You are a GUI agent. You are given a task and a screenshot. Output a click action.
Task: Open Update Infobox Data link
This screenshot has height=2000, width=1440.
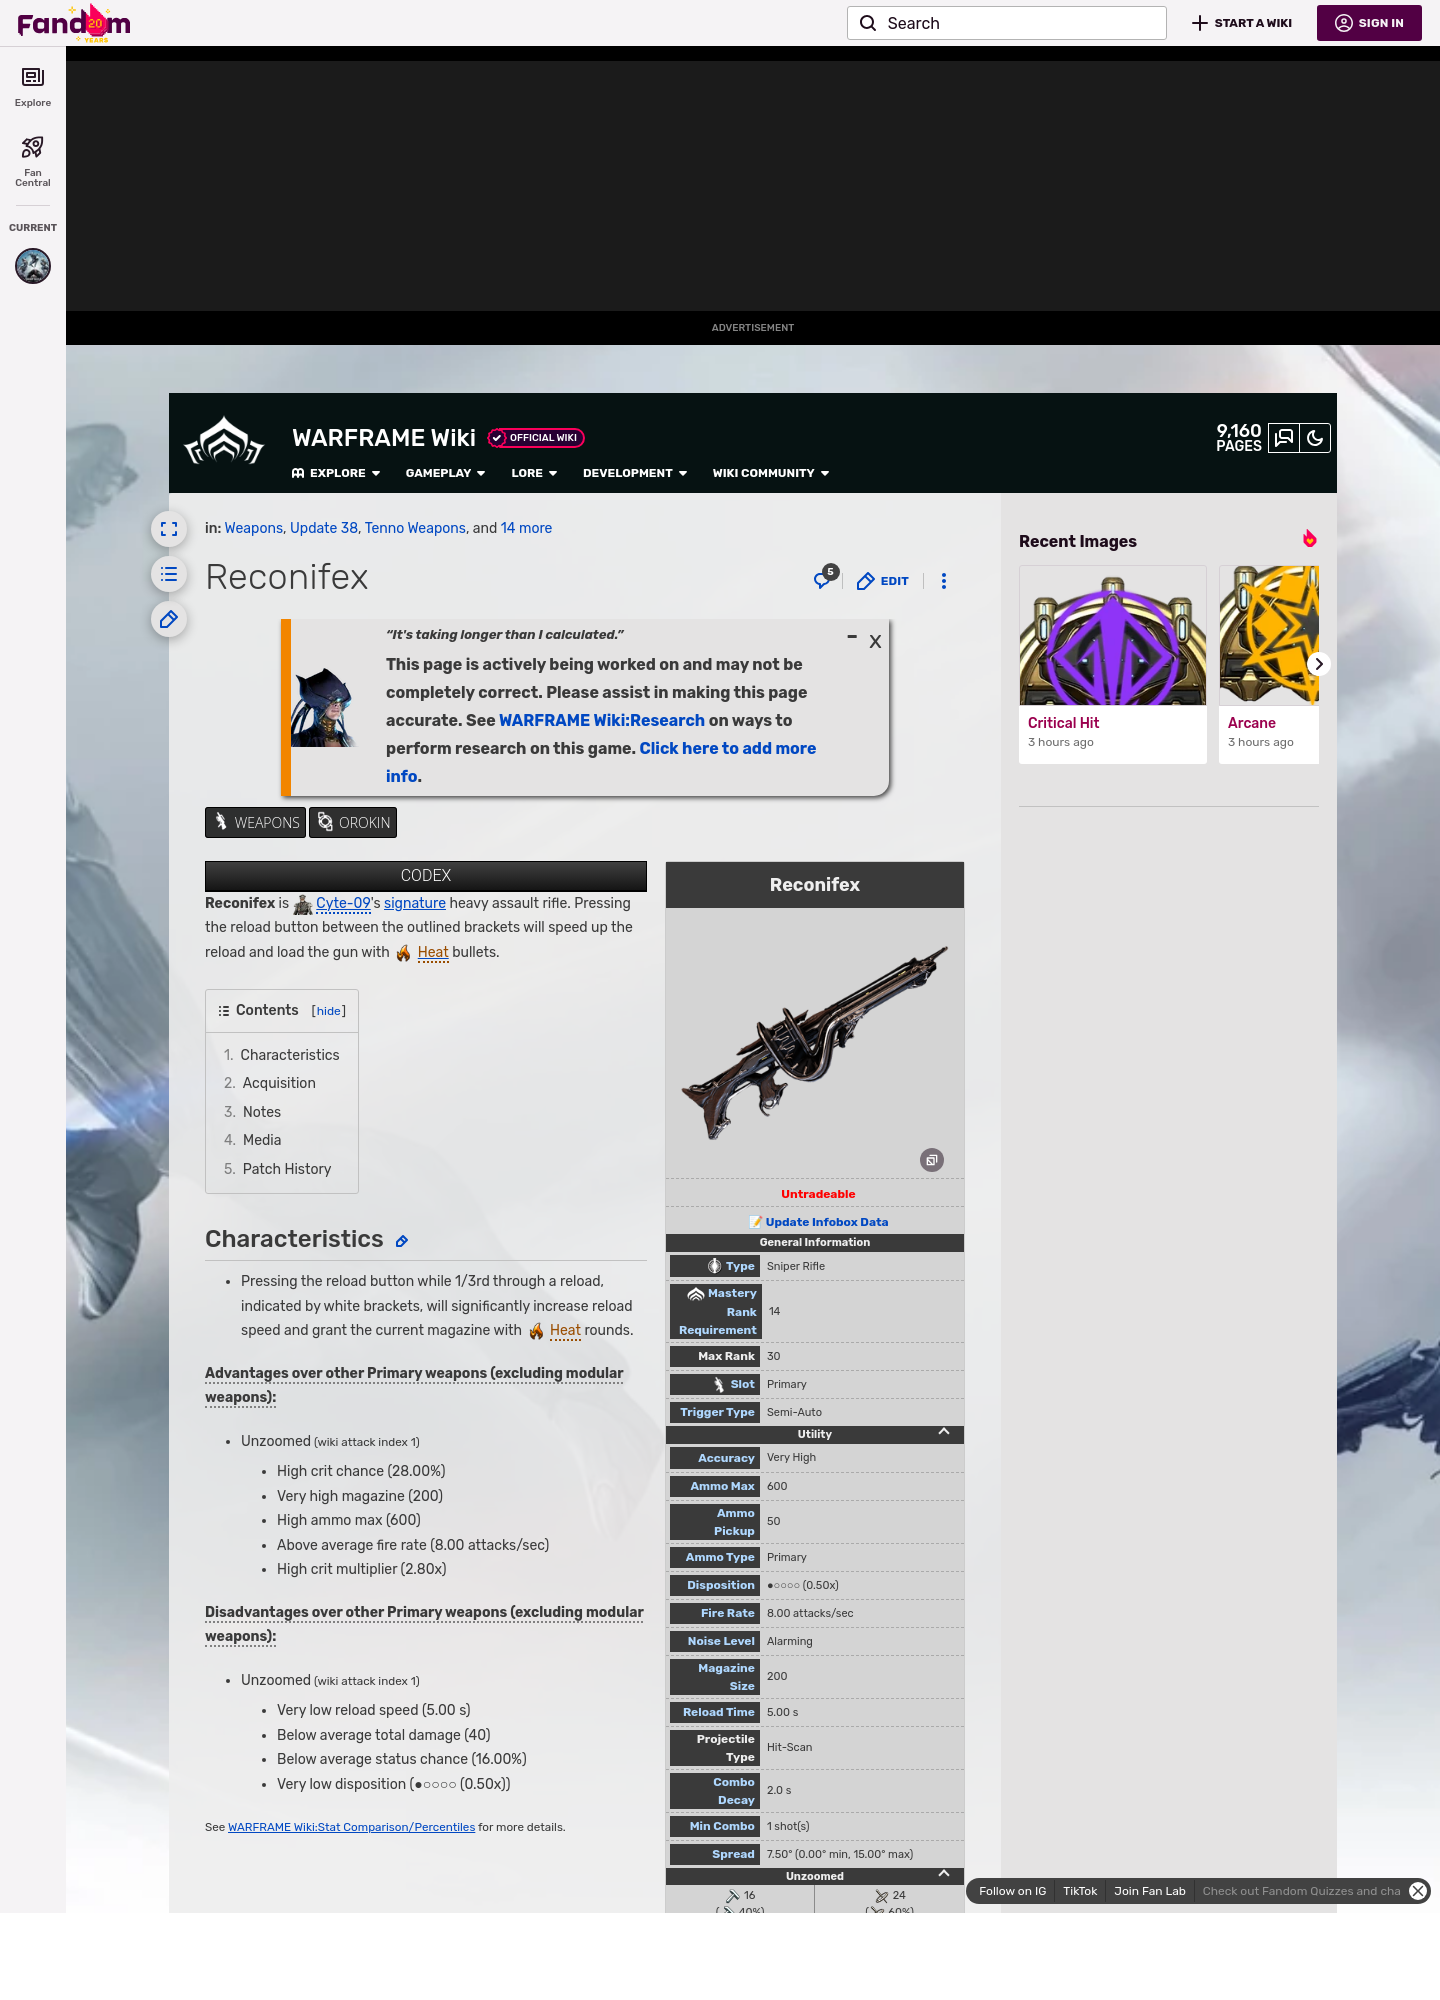pyautogui.click(x=827, y=1222)
